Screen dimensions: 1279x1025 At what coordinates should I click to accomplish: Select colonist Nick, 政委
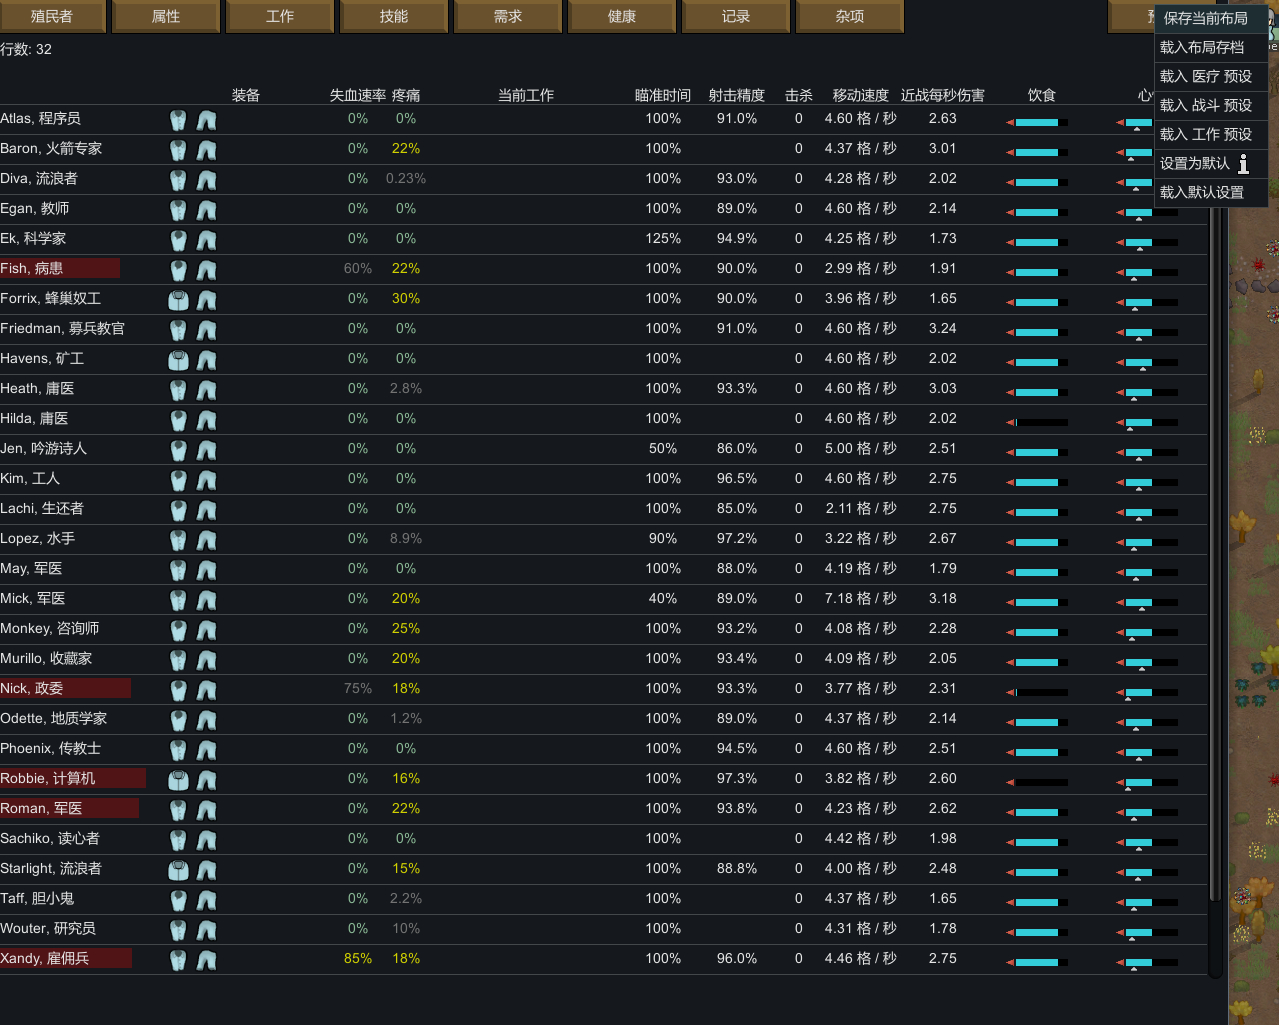coord(32,688)
